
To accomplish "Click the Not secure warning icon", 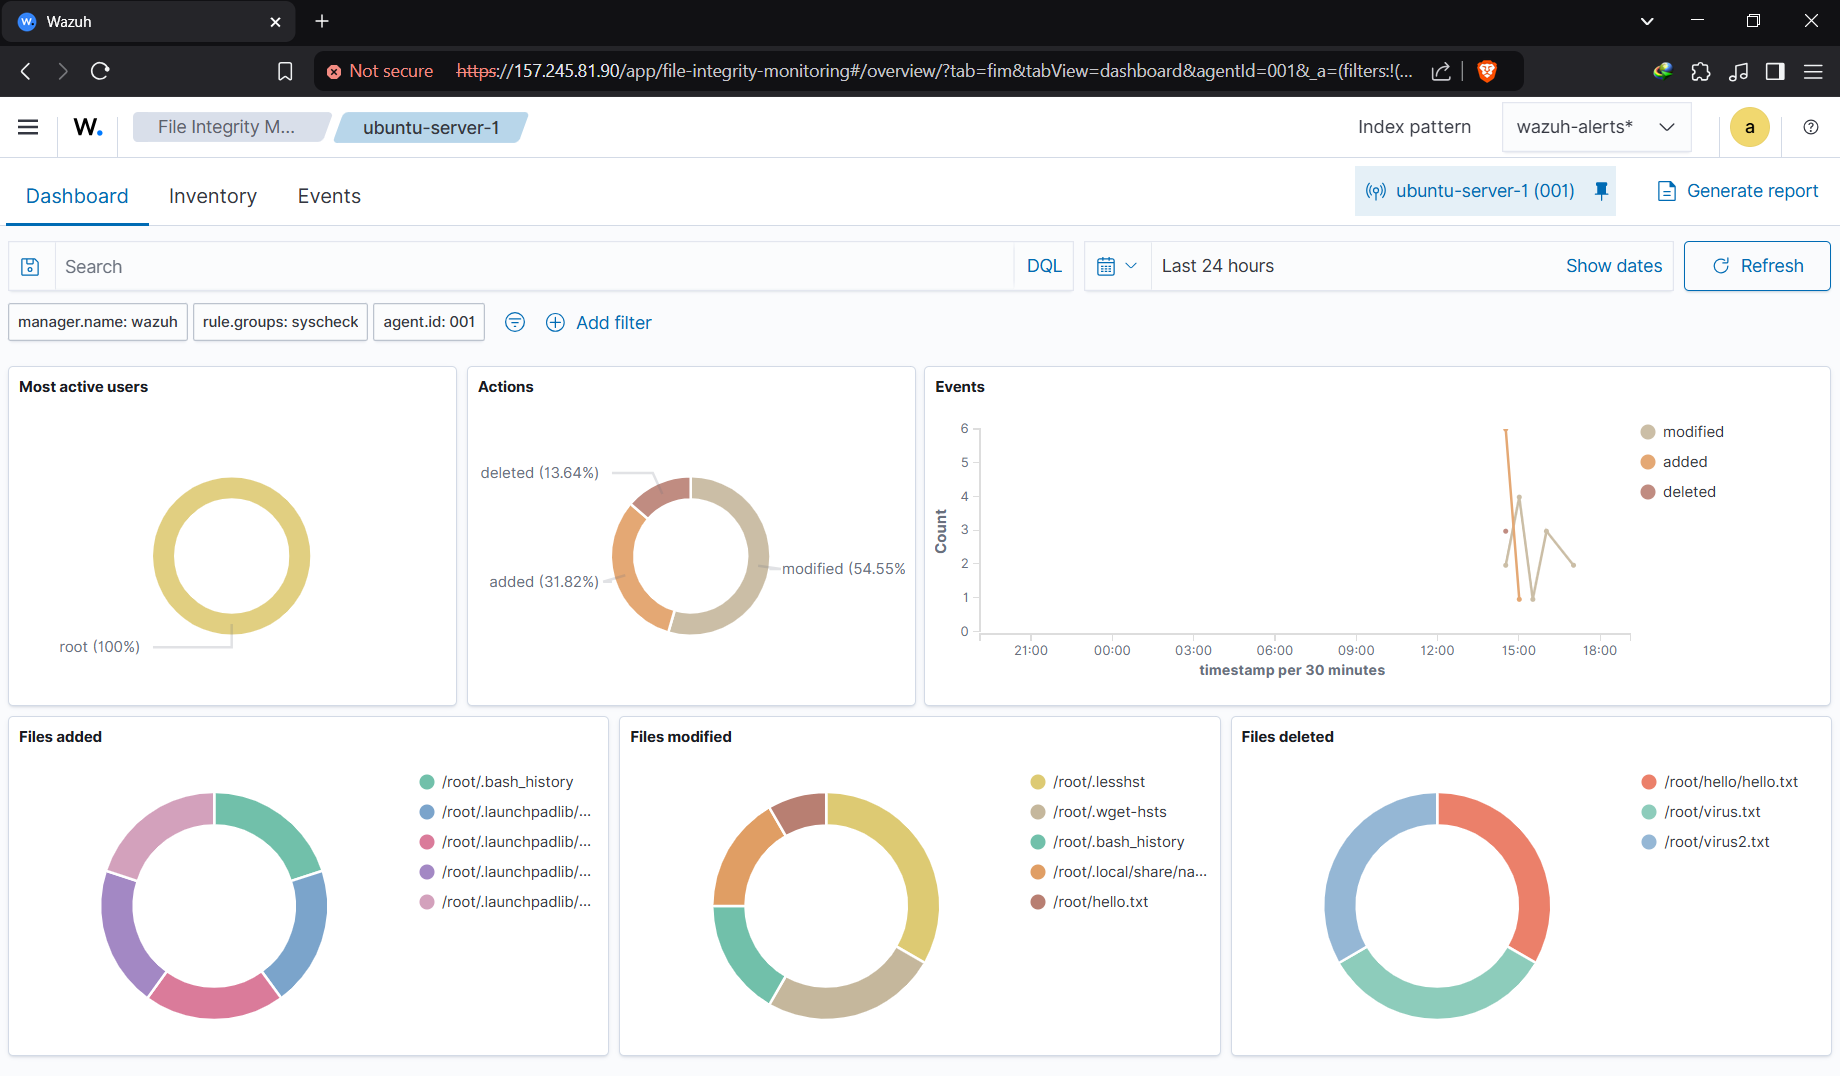I will [x=334, y=71].
